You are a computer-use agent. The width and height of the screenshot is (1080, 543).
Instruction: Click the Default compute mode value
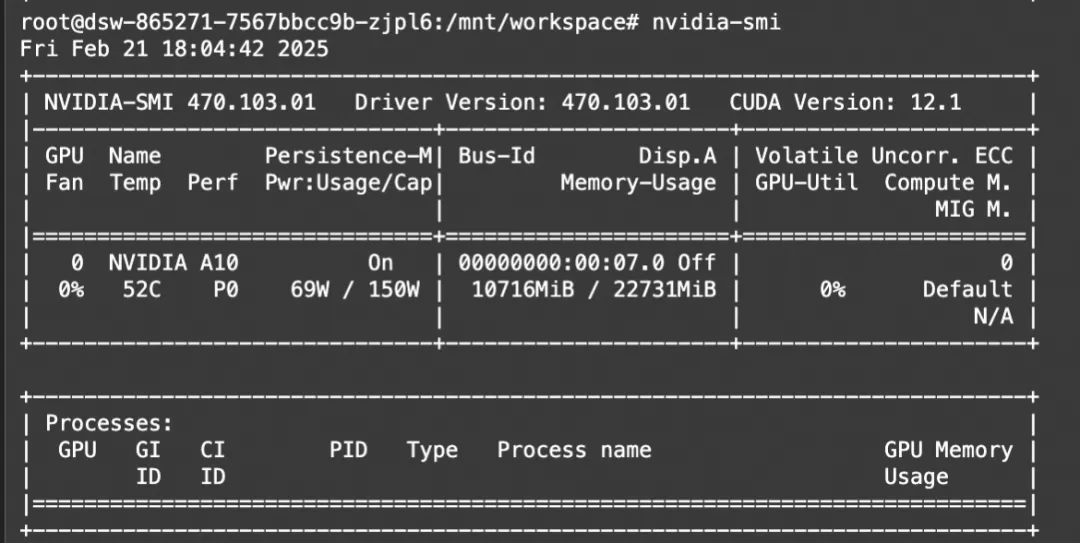[966, 290]
